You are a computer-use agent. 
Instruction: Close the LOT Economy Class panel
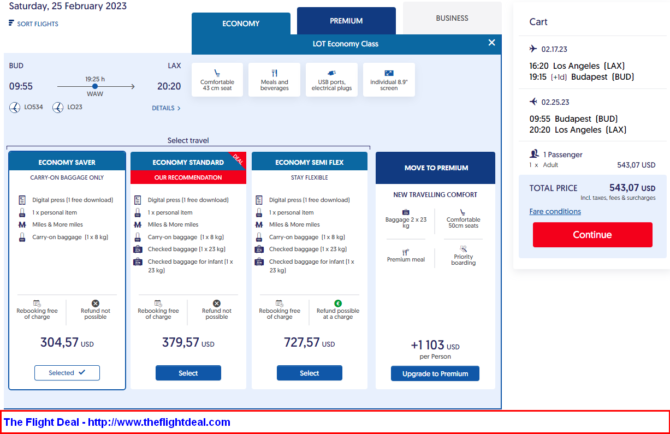tap(492, 43)
